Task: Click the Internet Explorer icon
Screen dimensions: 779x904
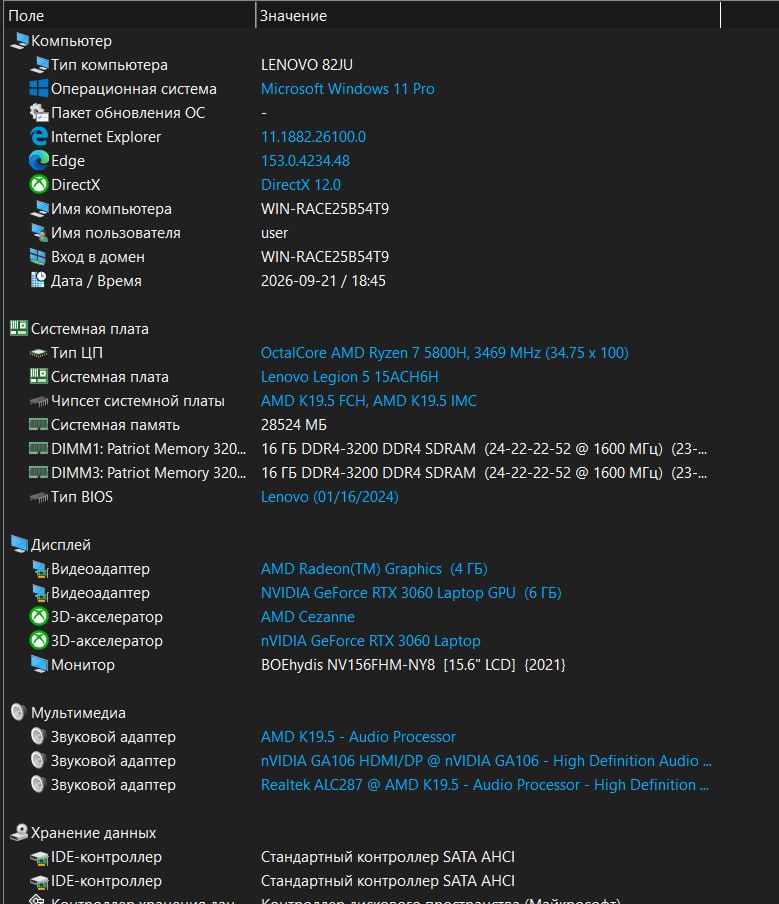Action: pyautogui.click(x=39, y=137)
